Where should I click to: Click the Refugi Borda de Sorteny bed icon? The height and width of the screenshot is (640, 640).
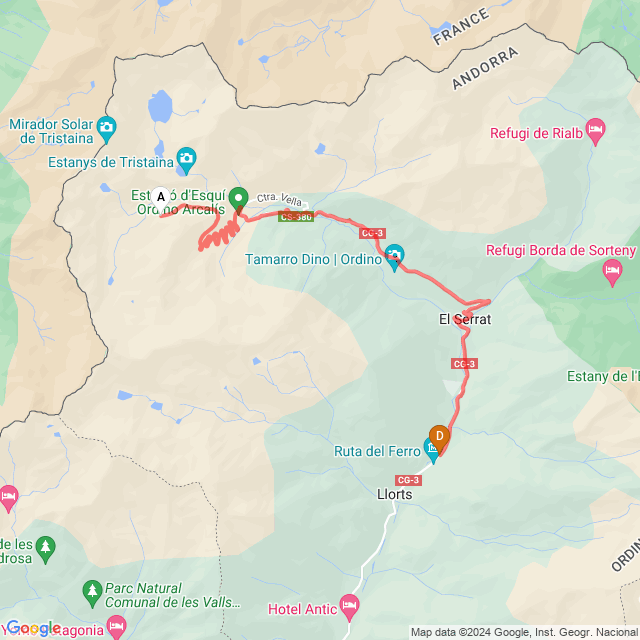[613, 271]
